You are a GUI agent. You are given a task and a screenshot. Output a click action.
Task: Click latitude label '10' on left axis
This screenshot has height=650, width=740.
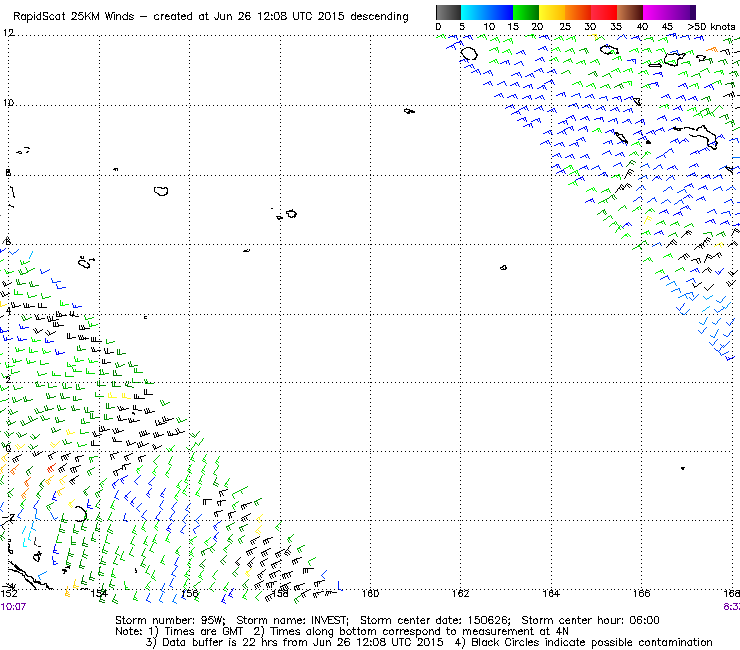[x=8, y=103]
